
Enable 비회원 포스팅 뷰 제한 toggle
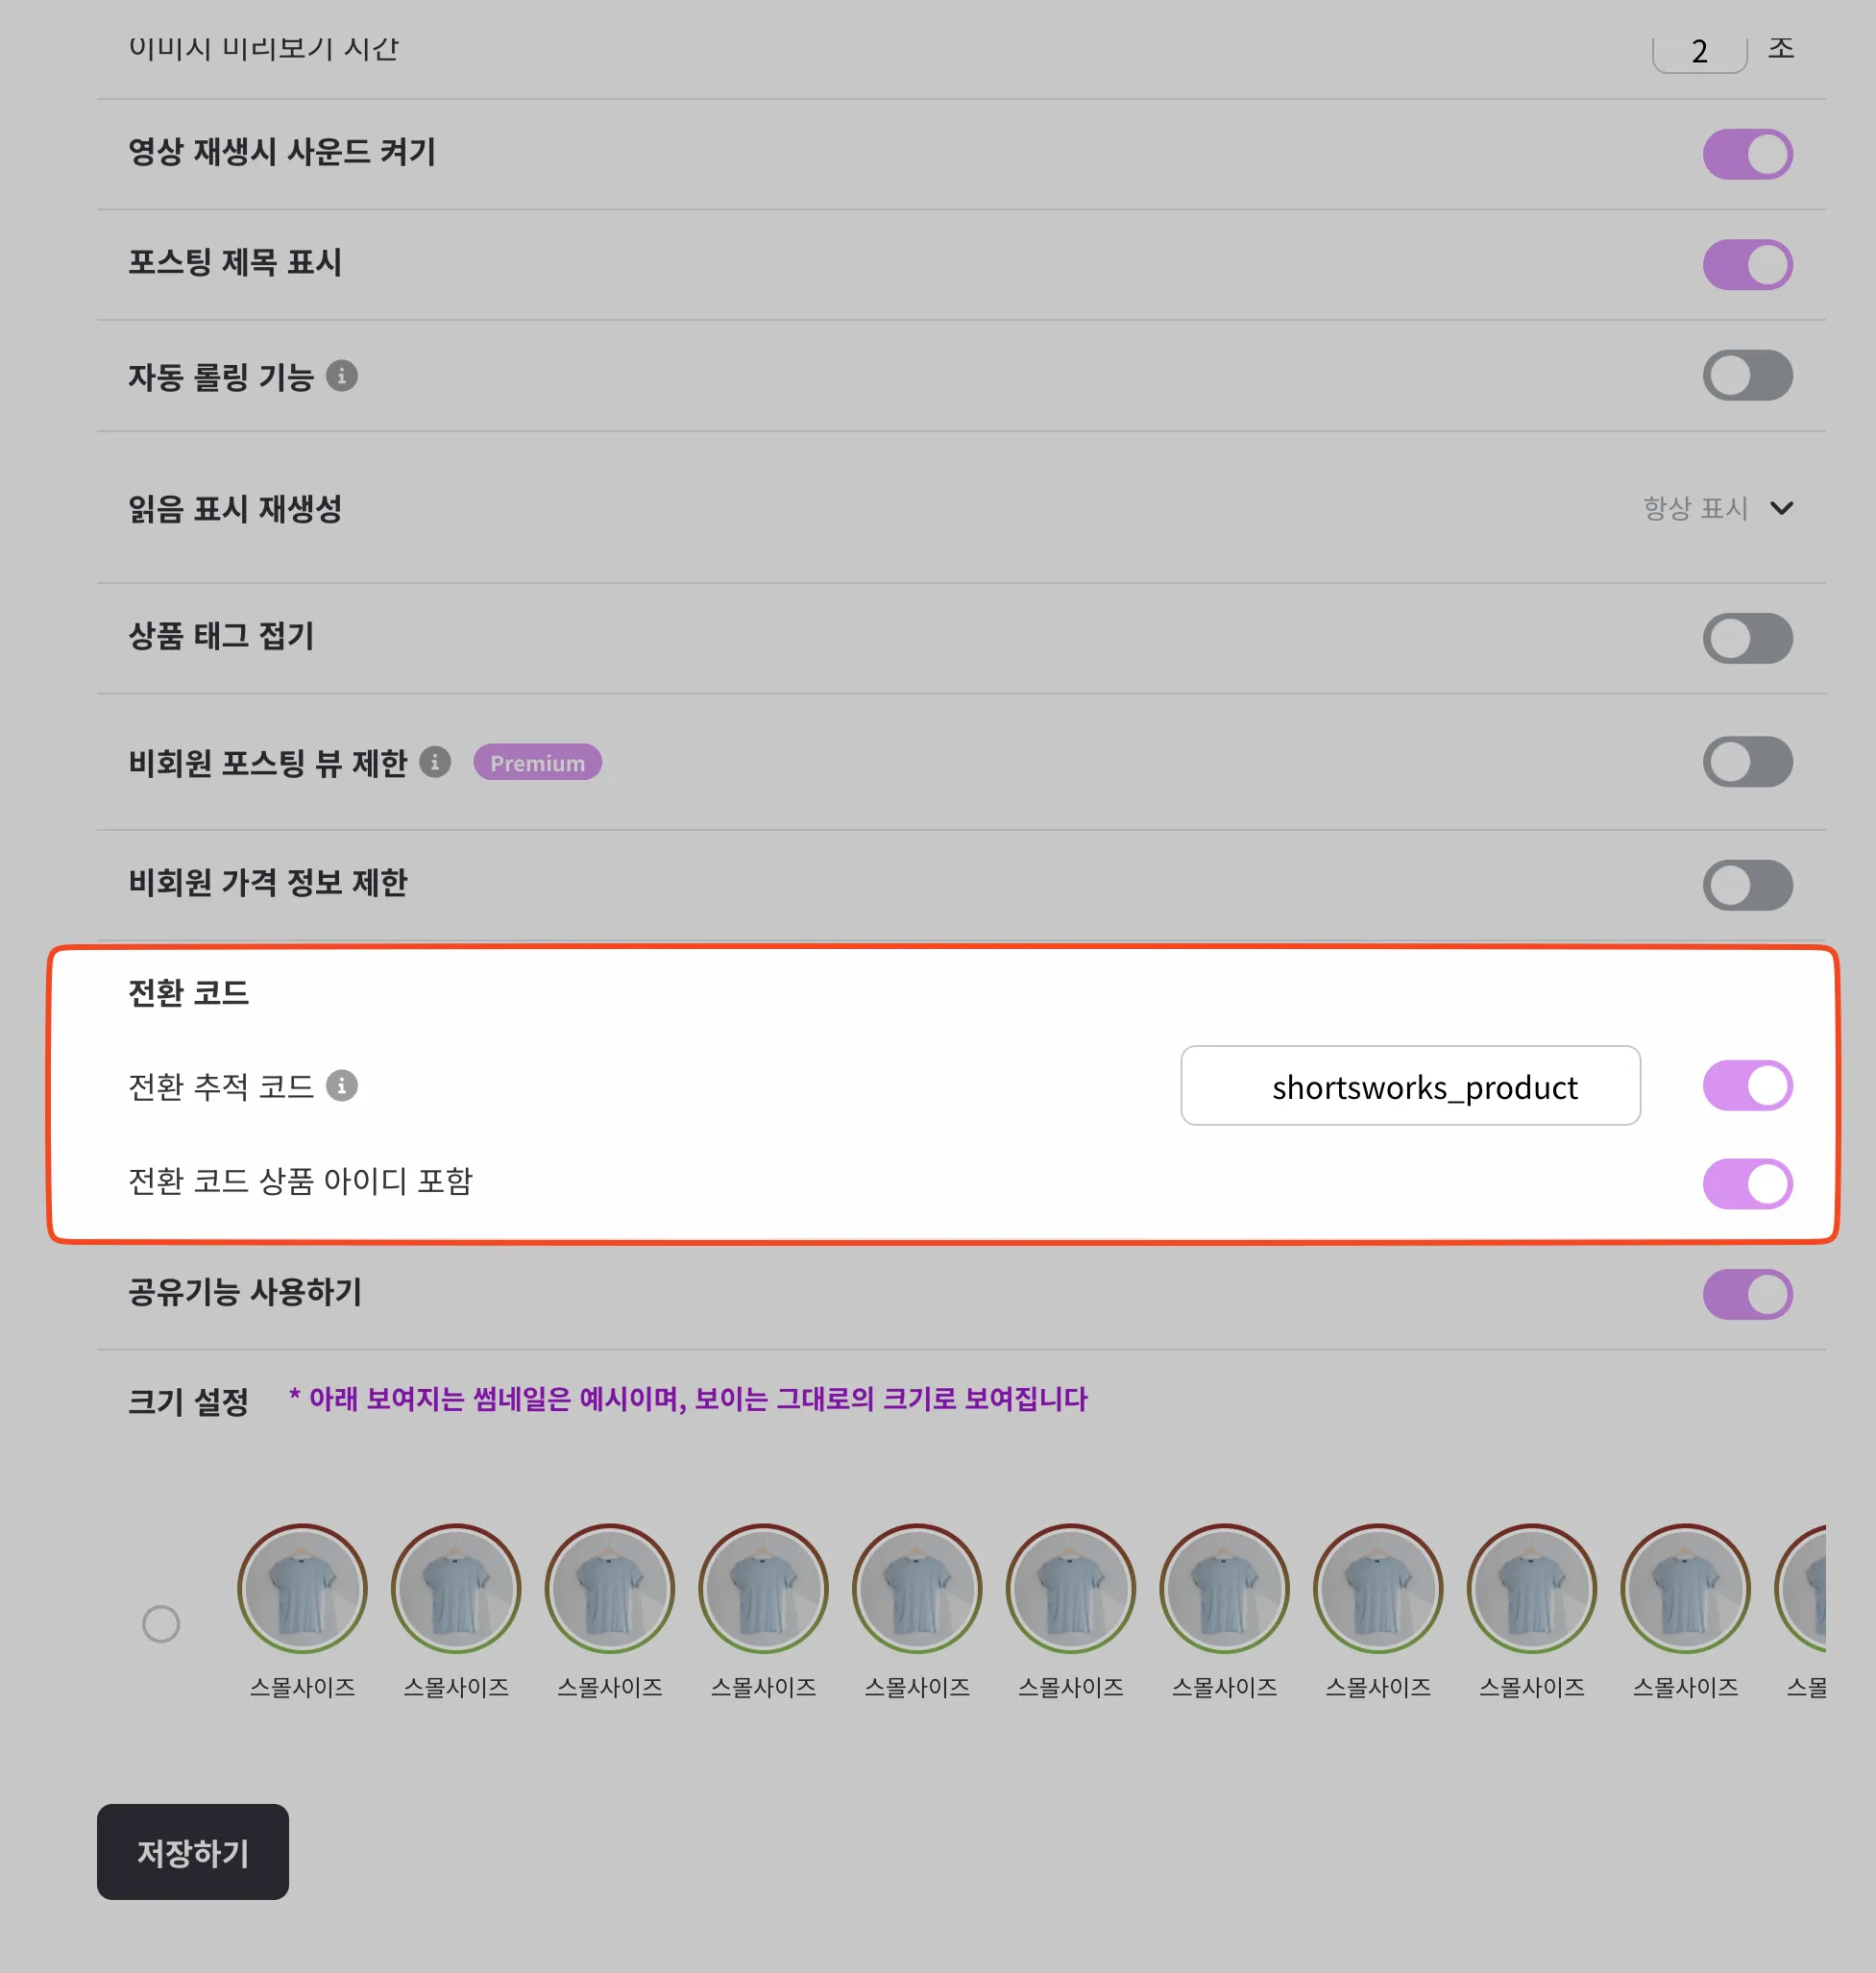[x=1747, y=762]
